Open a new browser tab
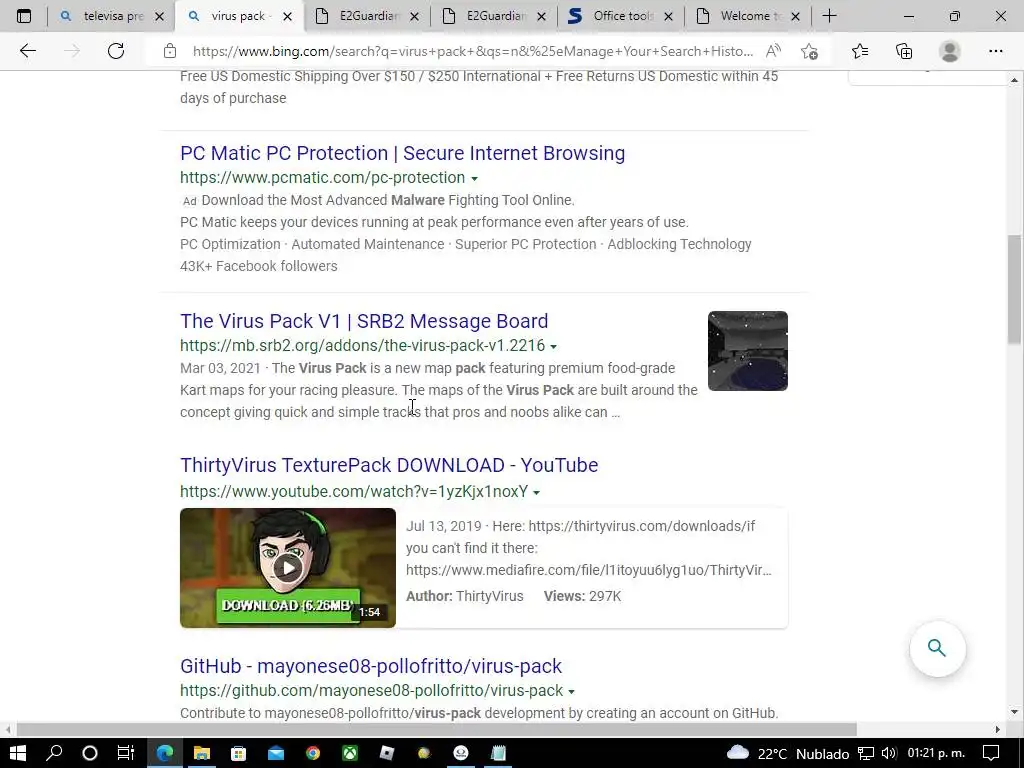 coord(829,16)
